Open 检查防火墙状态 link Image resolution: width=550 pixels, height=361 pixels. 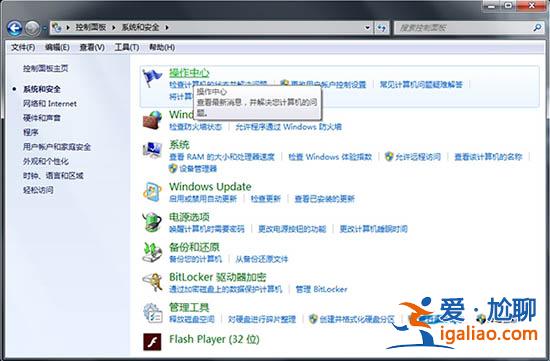(x=195, y=127)
